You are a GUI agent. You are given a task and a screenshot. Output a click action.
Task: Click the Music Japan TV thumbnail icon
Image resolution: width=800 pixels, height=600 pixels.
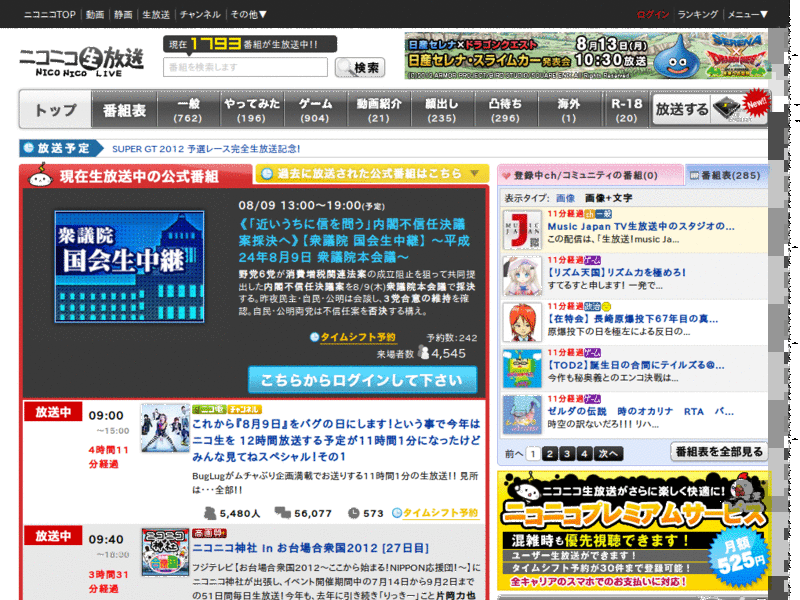click(522, 230)
